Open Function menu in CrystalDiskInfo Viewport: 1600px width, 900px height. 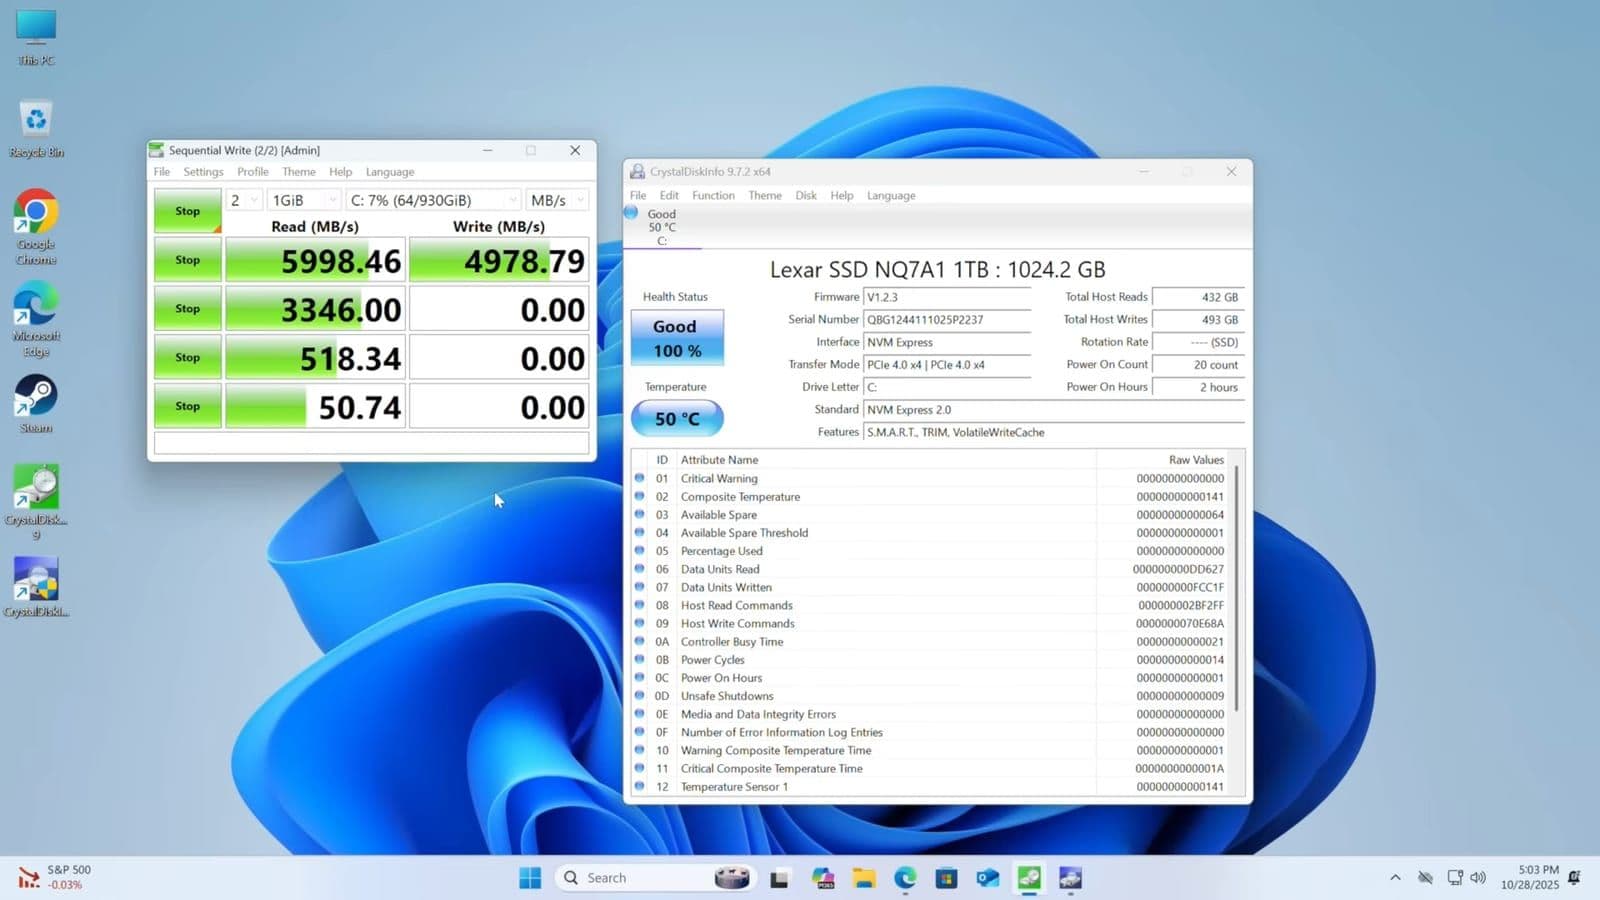(x=713, y=196)
